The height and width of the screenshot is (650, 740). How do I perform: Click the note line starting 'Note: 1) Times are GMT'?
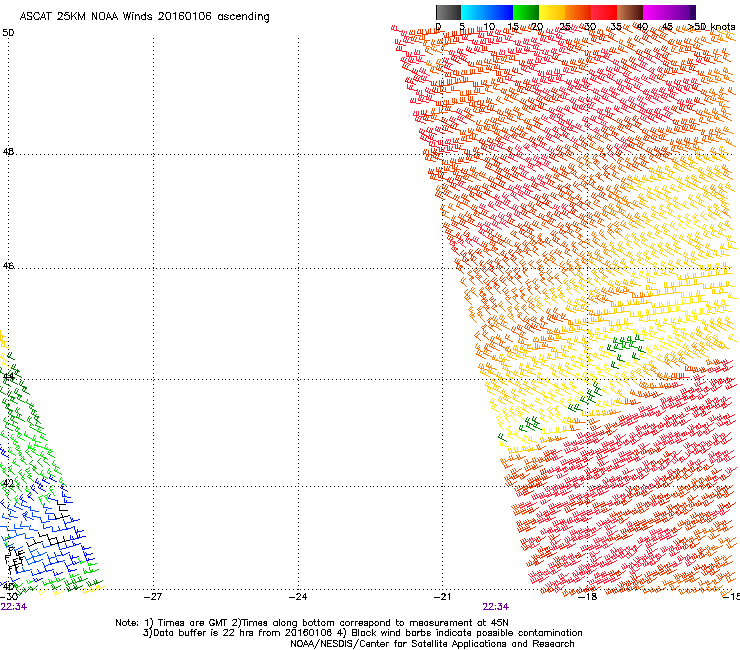[312, 623]
